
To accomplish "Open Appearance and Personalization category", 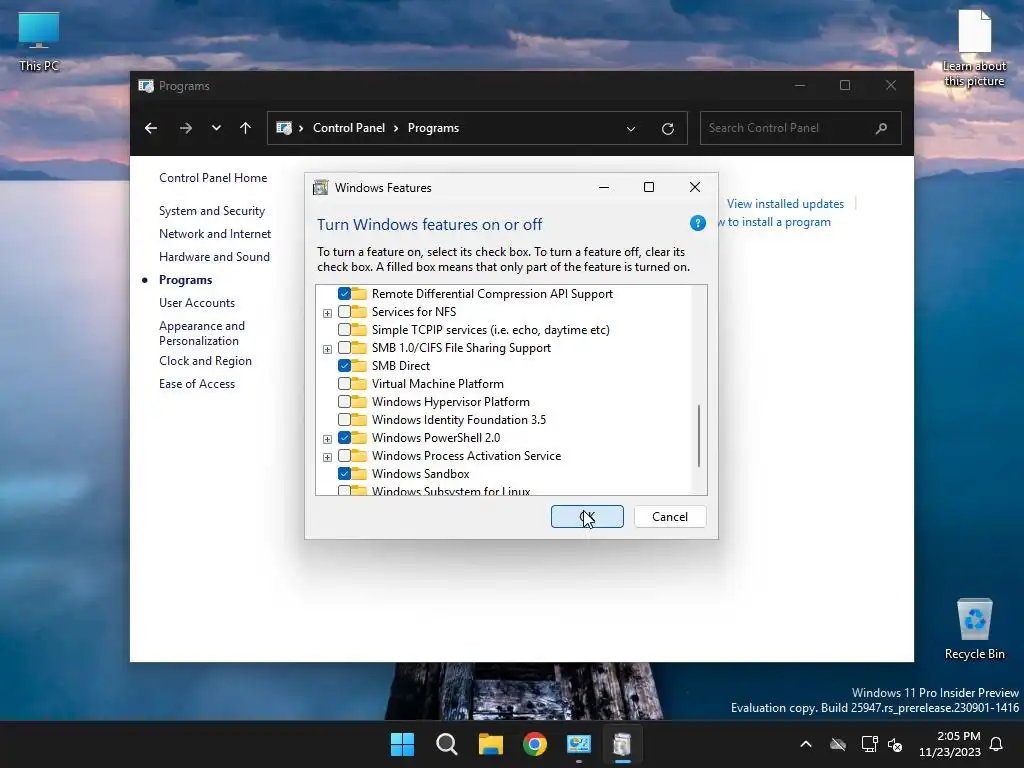I will (x=202, y=333).
